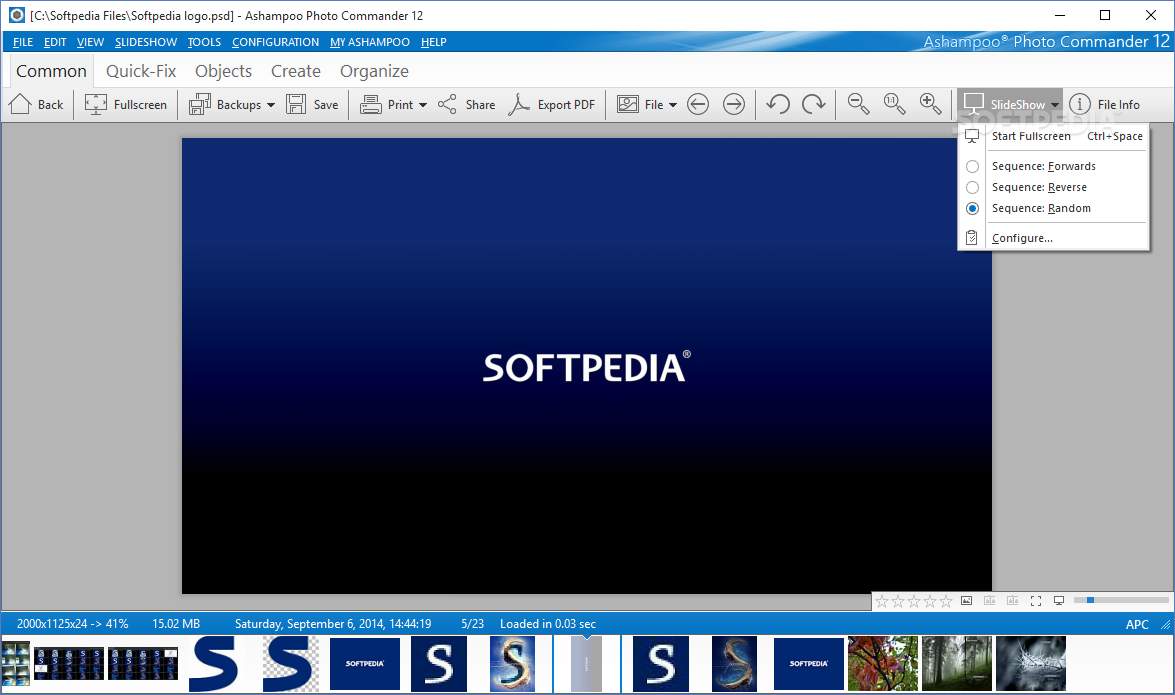Open the CONFIGURATION menu
The height and width of the screenshot is (695, 1175).
[276, 42]
